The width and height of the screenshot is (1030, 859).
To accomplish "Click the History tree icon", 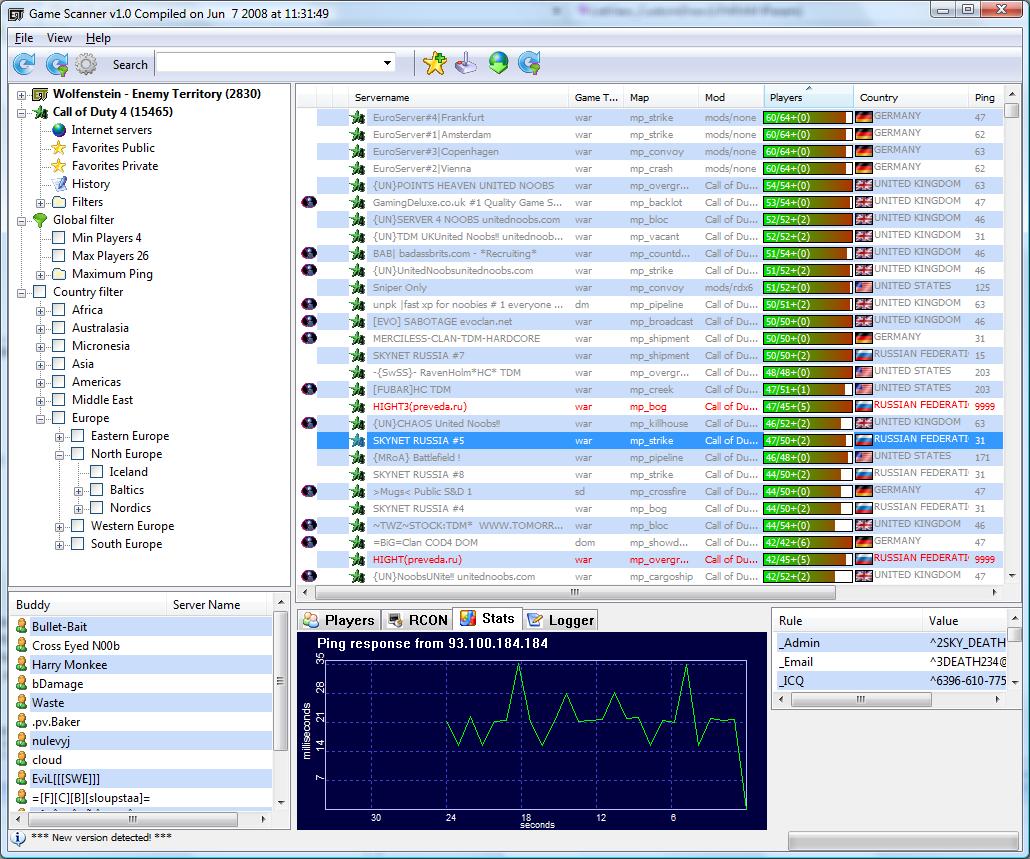I will pyautogui.click(x=59, y=184).
